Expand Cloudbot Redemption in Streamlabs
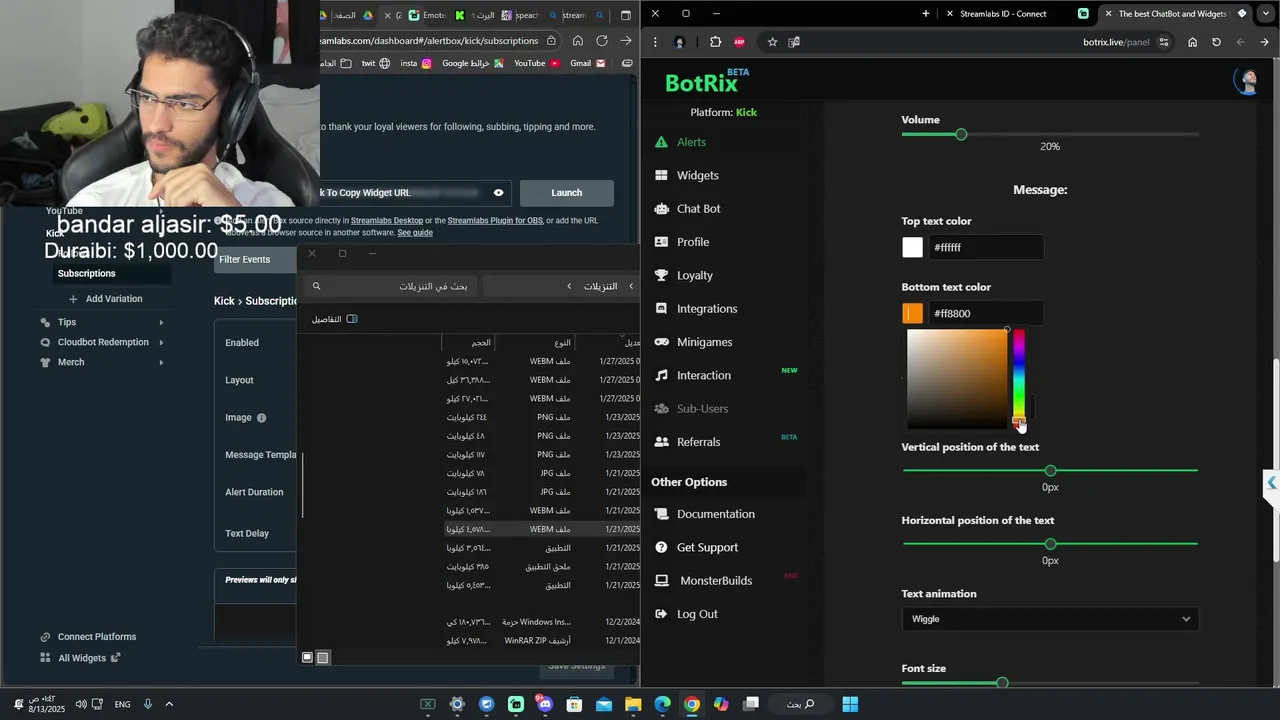Viewport: 1280px width, 720px height. 101,342
